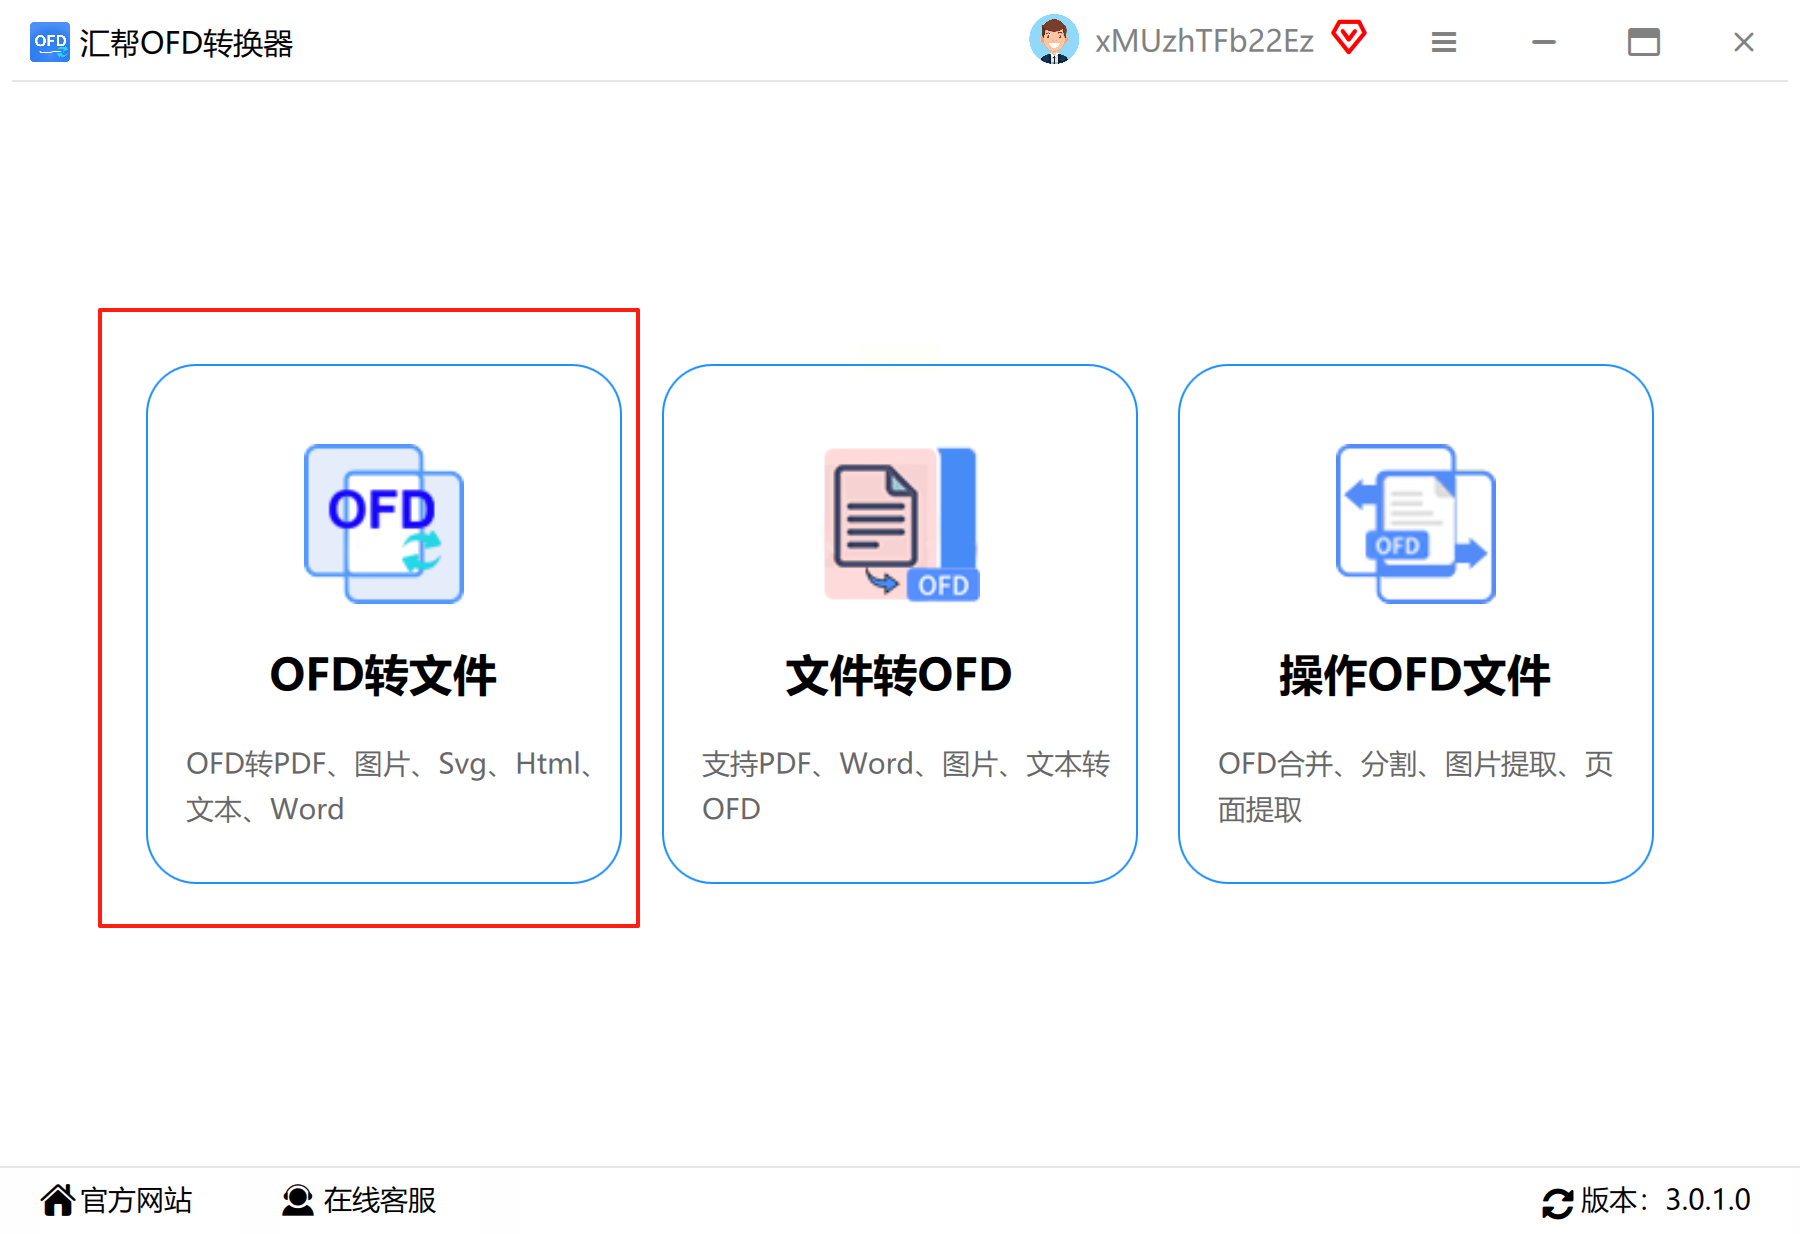Click description OFD合并、分割、图片提取
Image resolution: width=1800 pixels, height=1234 pixels.
1416,786
